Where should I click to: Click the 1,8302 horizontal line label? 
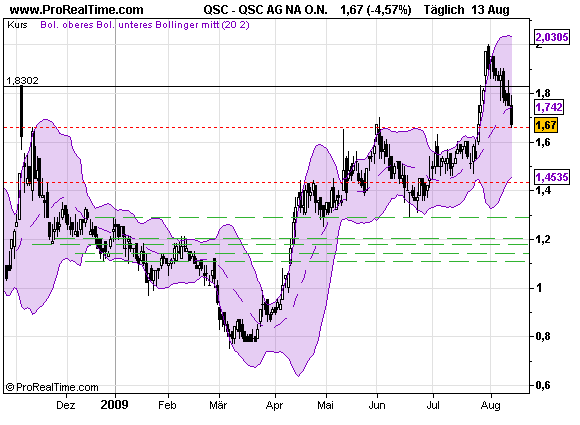coord(23,81)
